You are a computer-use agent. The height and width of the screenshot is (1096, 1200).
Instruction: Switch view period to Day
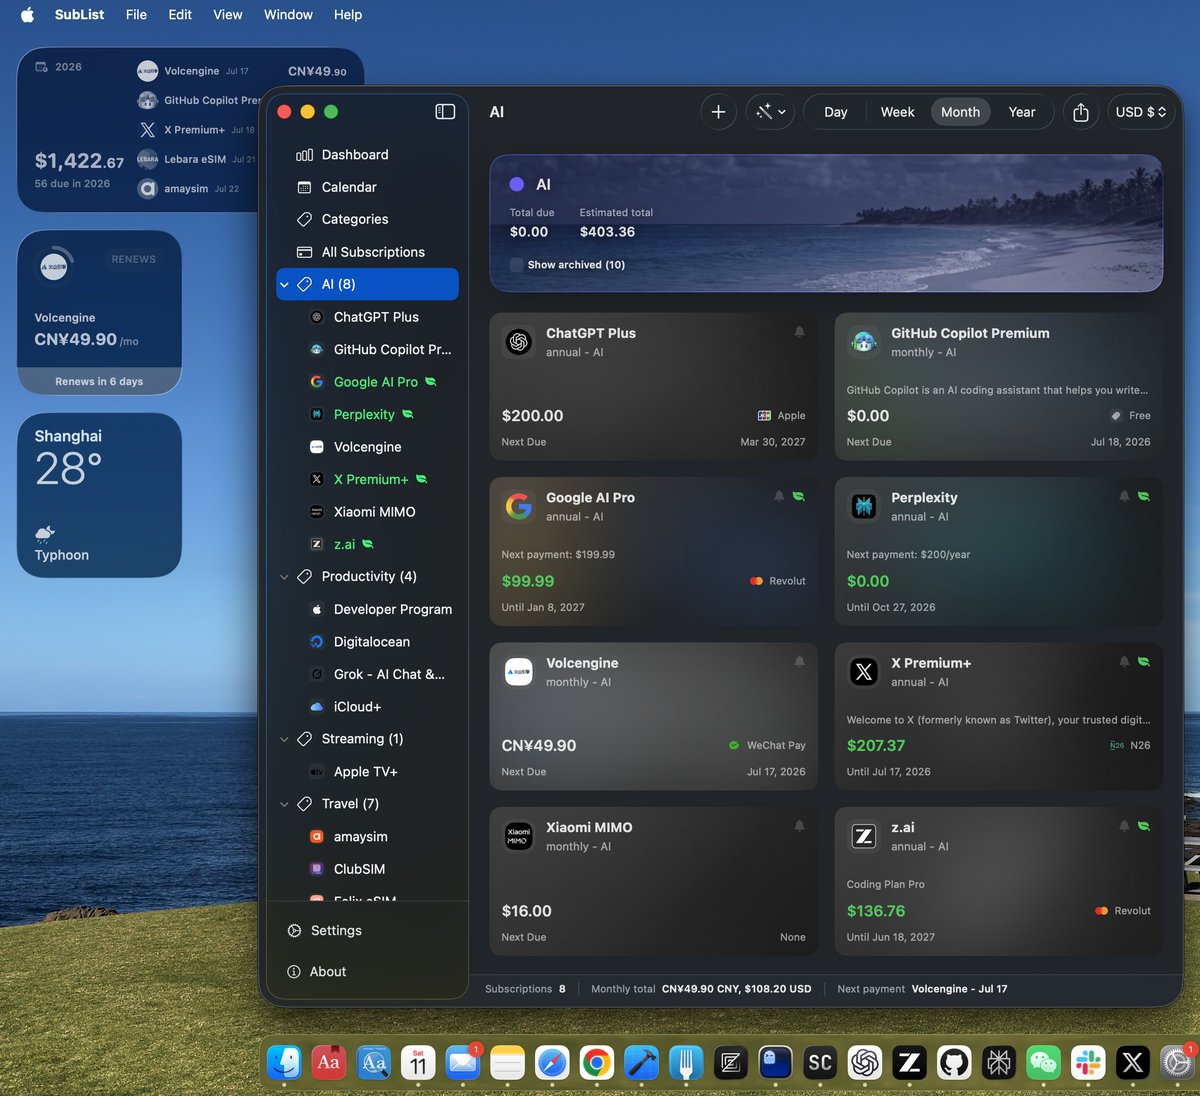(836, 112)
